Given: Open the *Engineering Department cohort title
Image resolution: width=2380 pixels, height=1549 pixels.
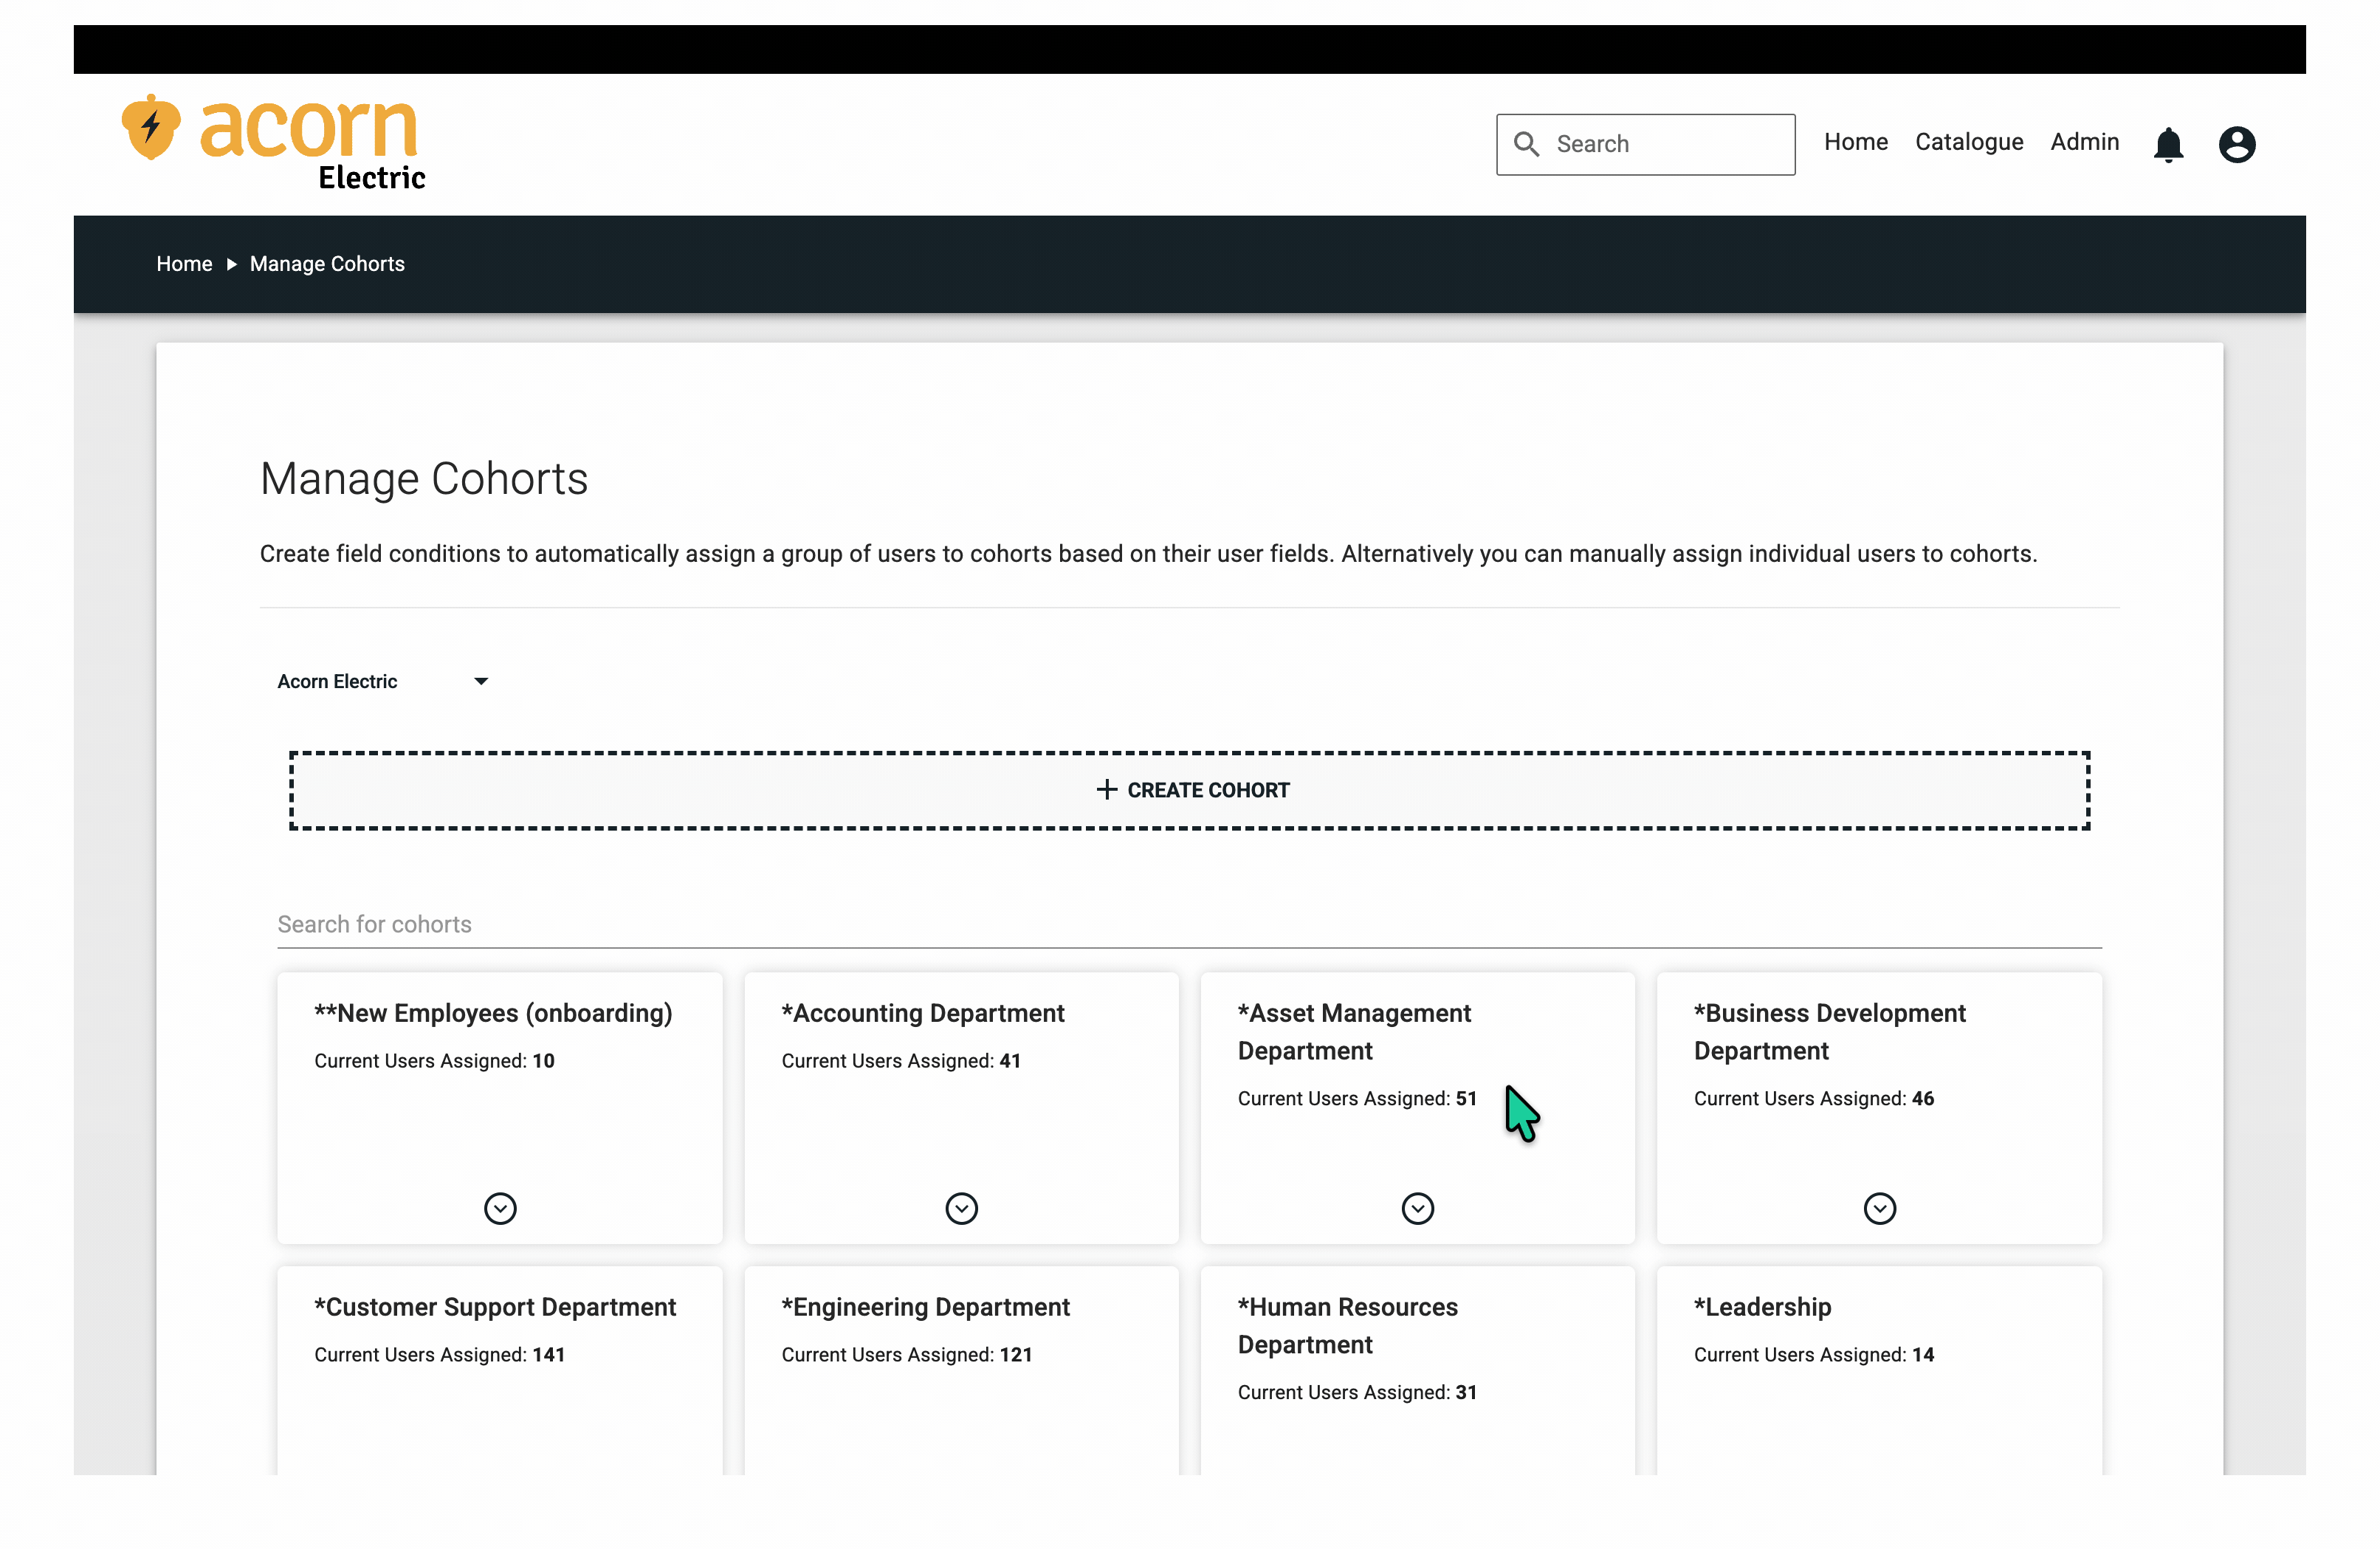Looking at the screenshot, I should pyautogui.click(x=925, y=1307).
